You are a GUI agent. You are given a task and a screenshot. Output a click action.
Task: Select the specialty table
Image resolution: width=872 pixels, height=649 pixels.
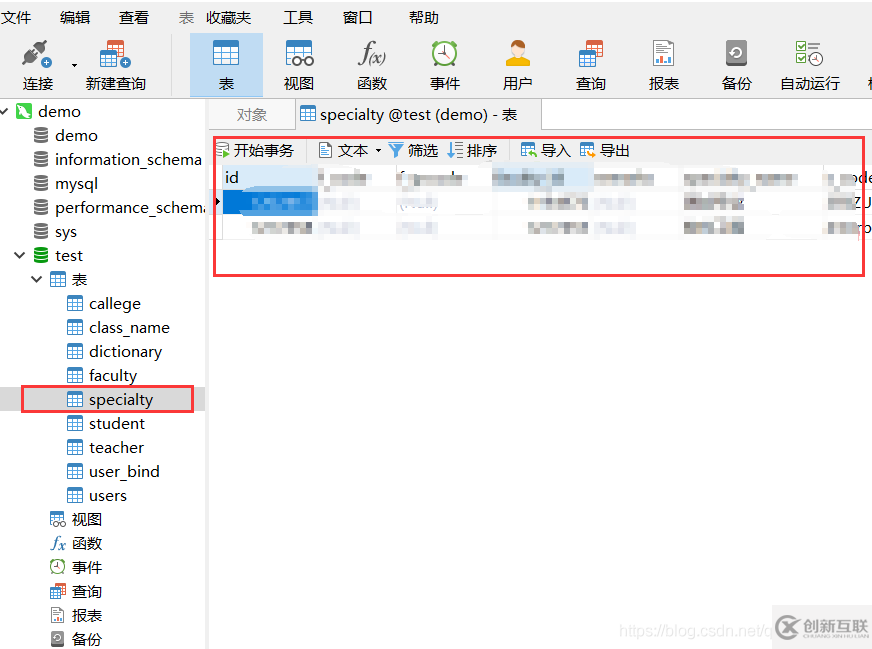[x=121, y=399]
